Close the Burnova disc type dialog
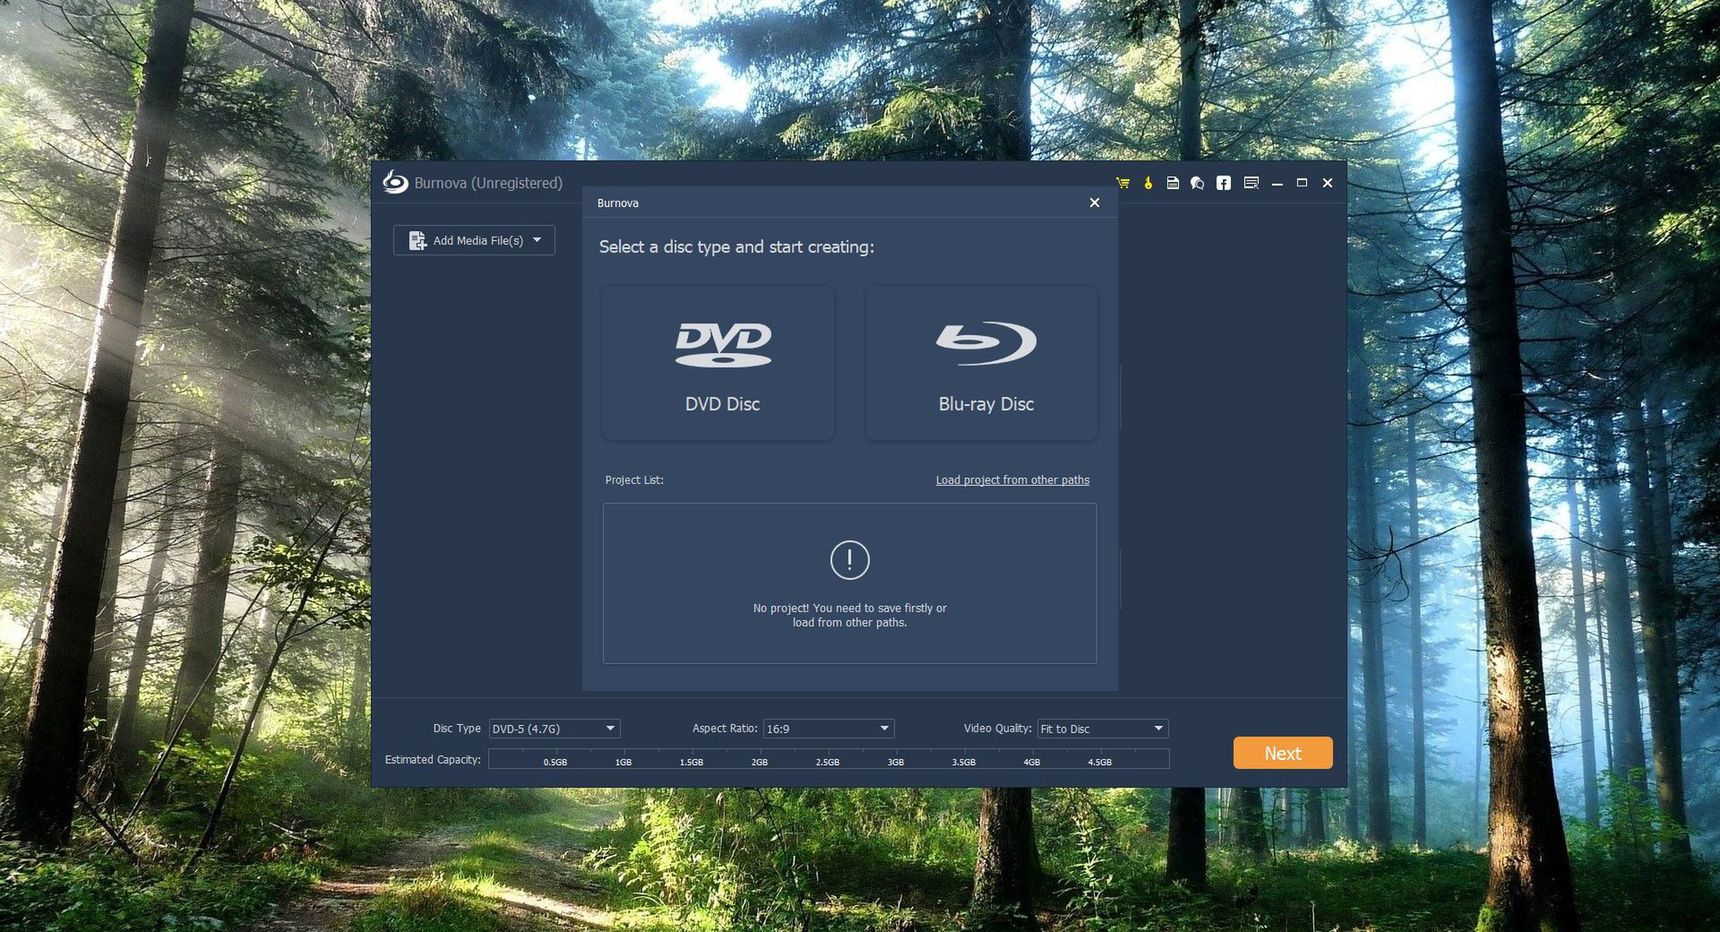1720x932 pixels. 1094,203
